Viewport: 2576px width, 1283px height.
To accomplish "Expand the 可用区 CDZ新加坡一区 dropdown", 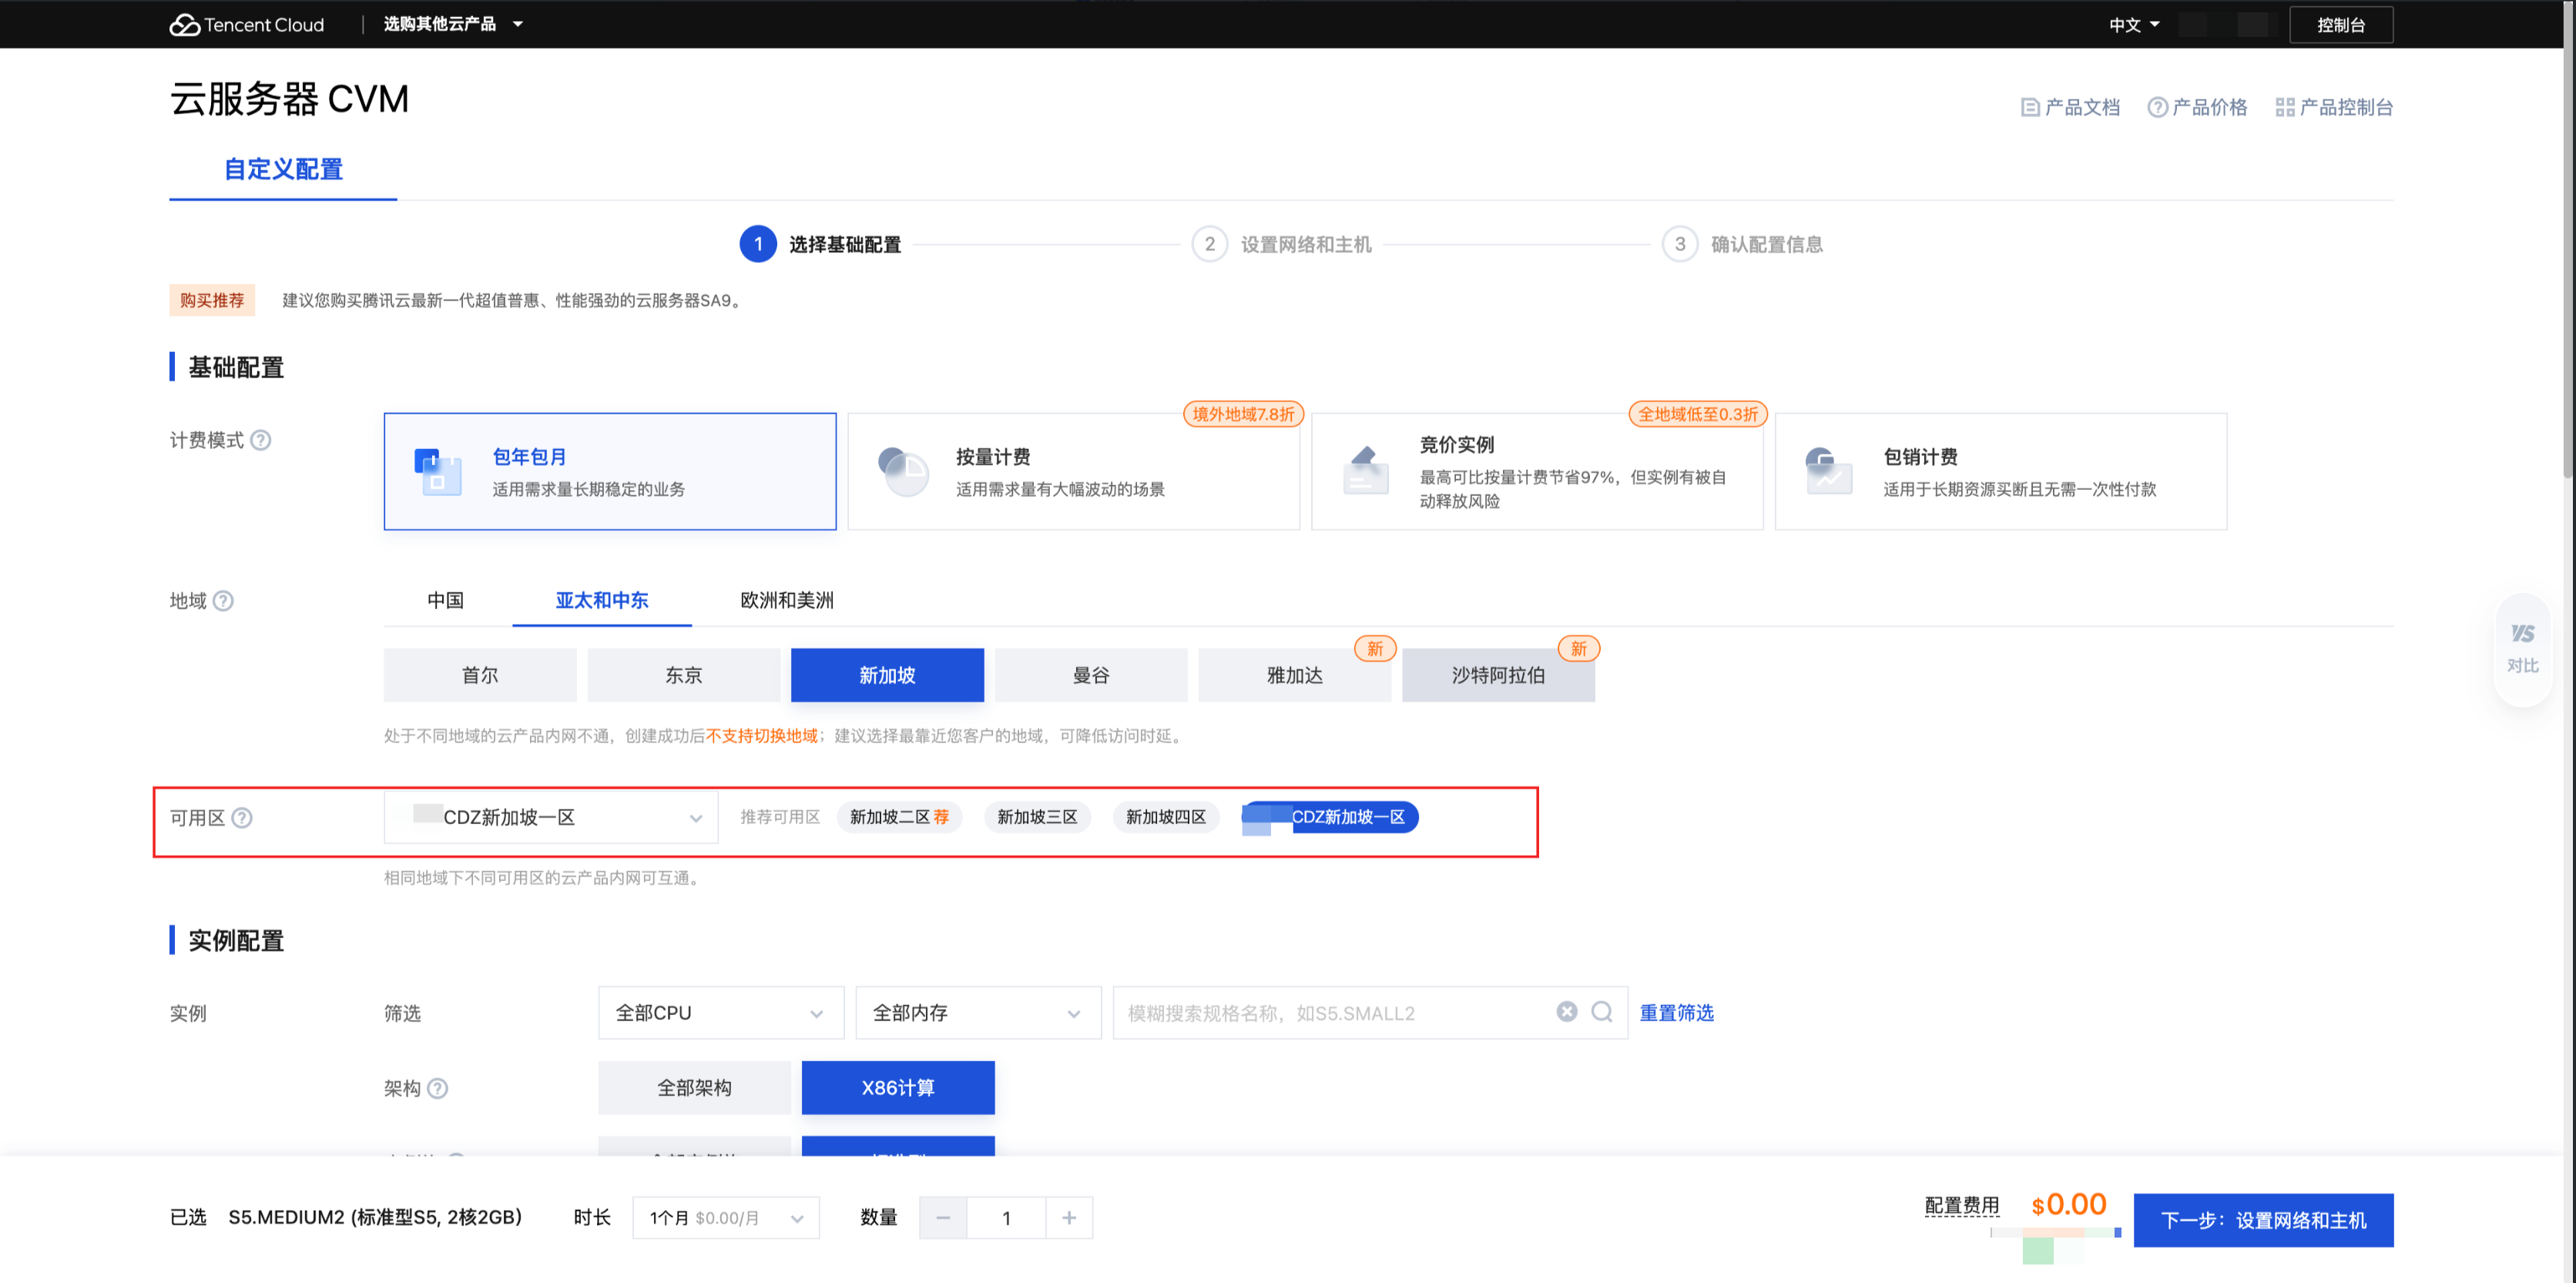I will pyautogui.click(x=551, y=818).
